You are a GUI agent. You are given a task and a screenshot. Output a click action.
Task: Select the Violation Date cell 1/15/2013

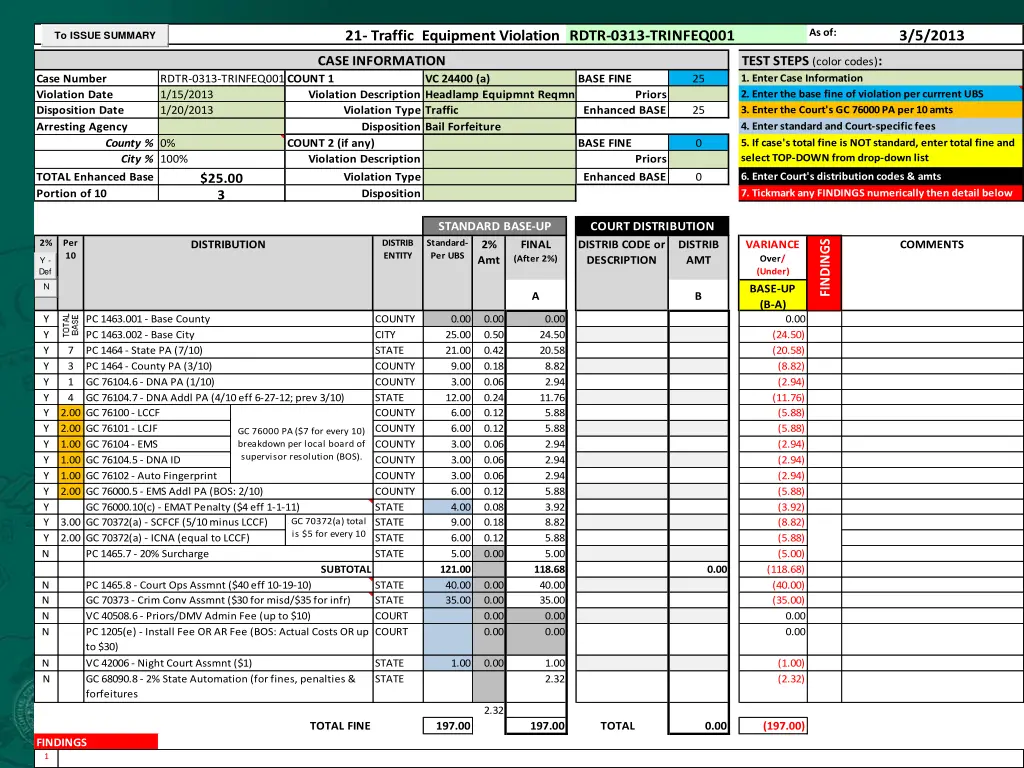click(221, 94)
